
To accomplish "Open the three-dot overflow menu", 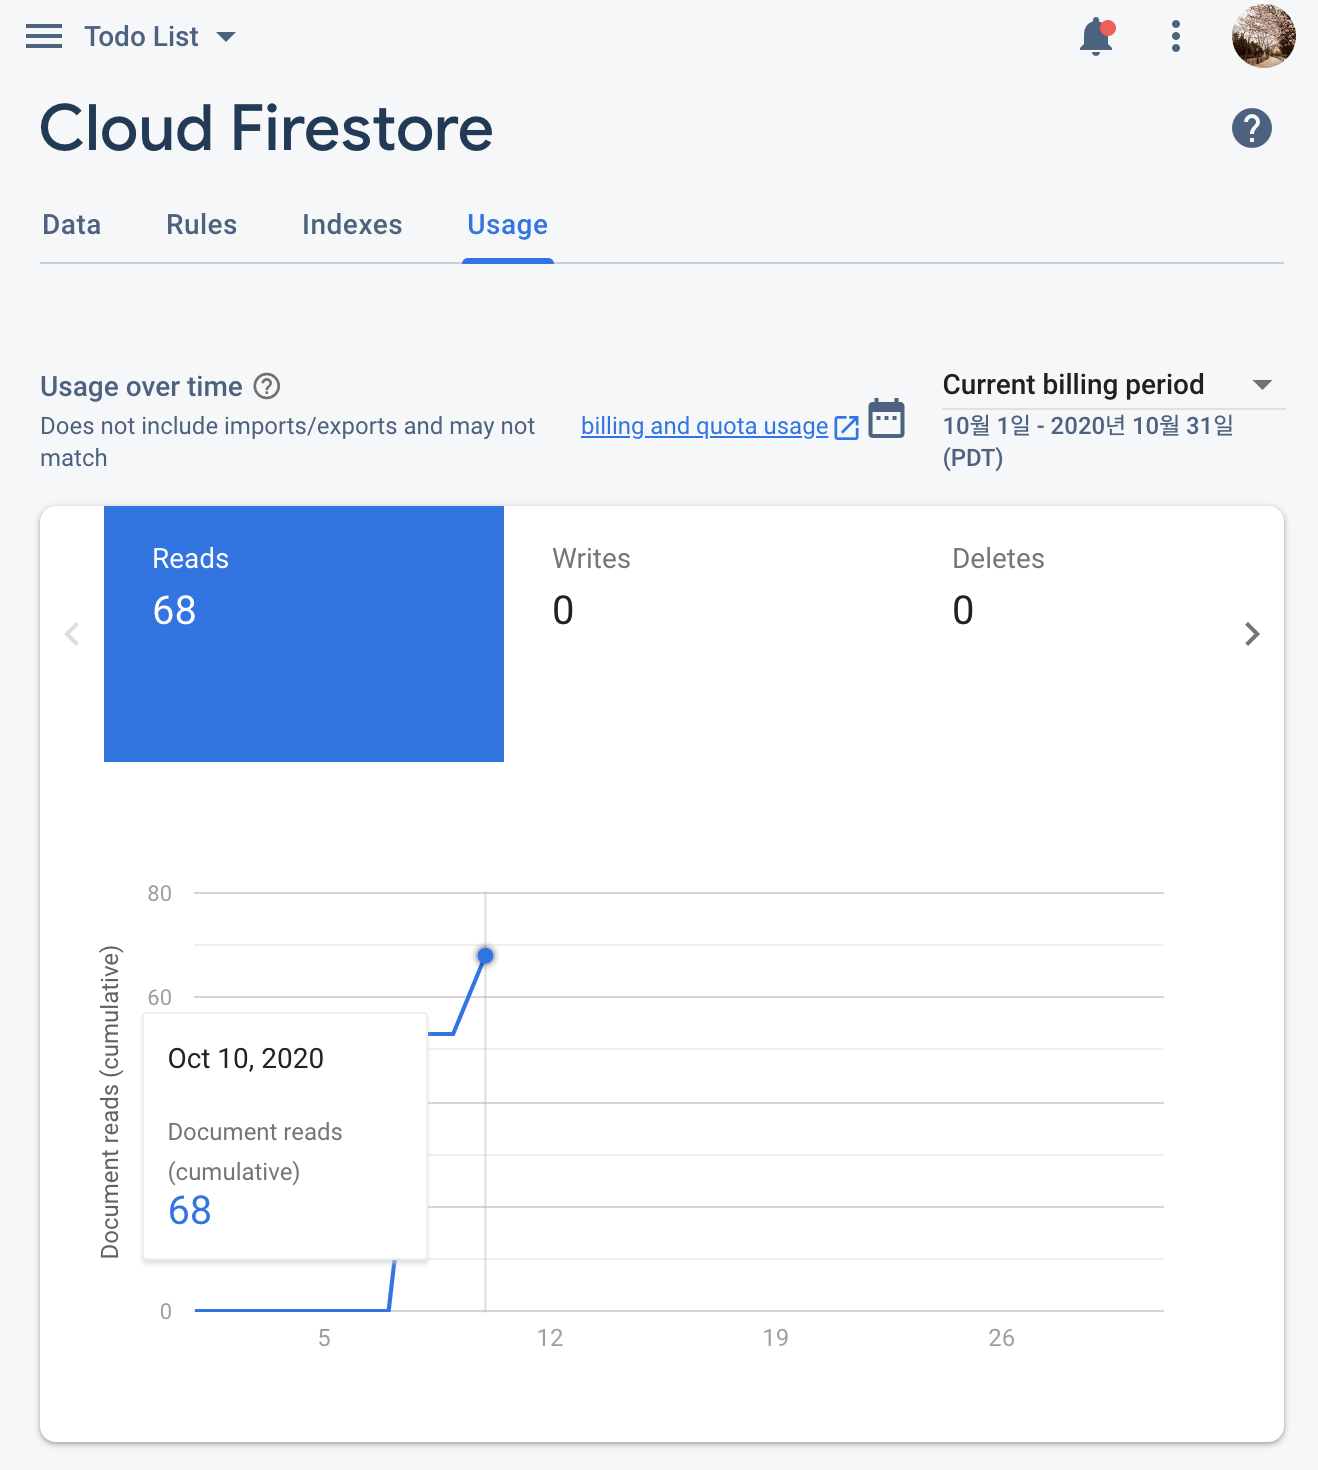I will tap(1176, 37).
